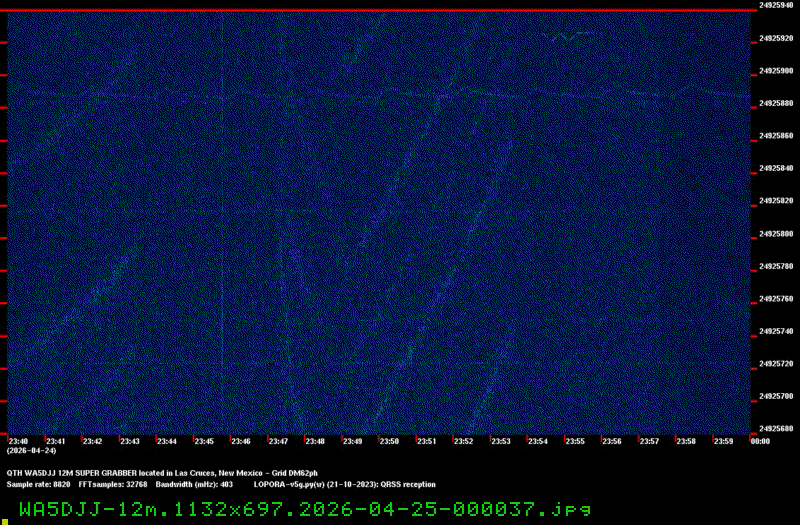Click frequency scale value 24925900
Viewport: 800px width, 525px height.
point(776,71)
